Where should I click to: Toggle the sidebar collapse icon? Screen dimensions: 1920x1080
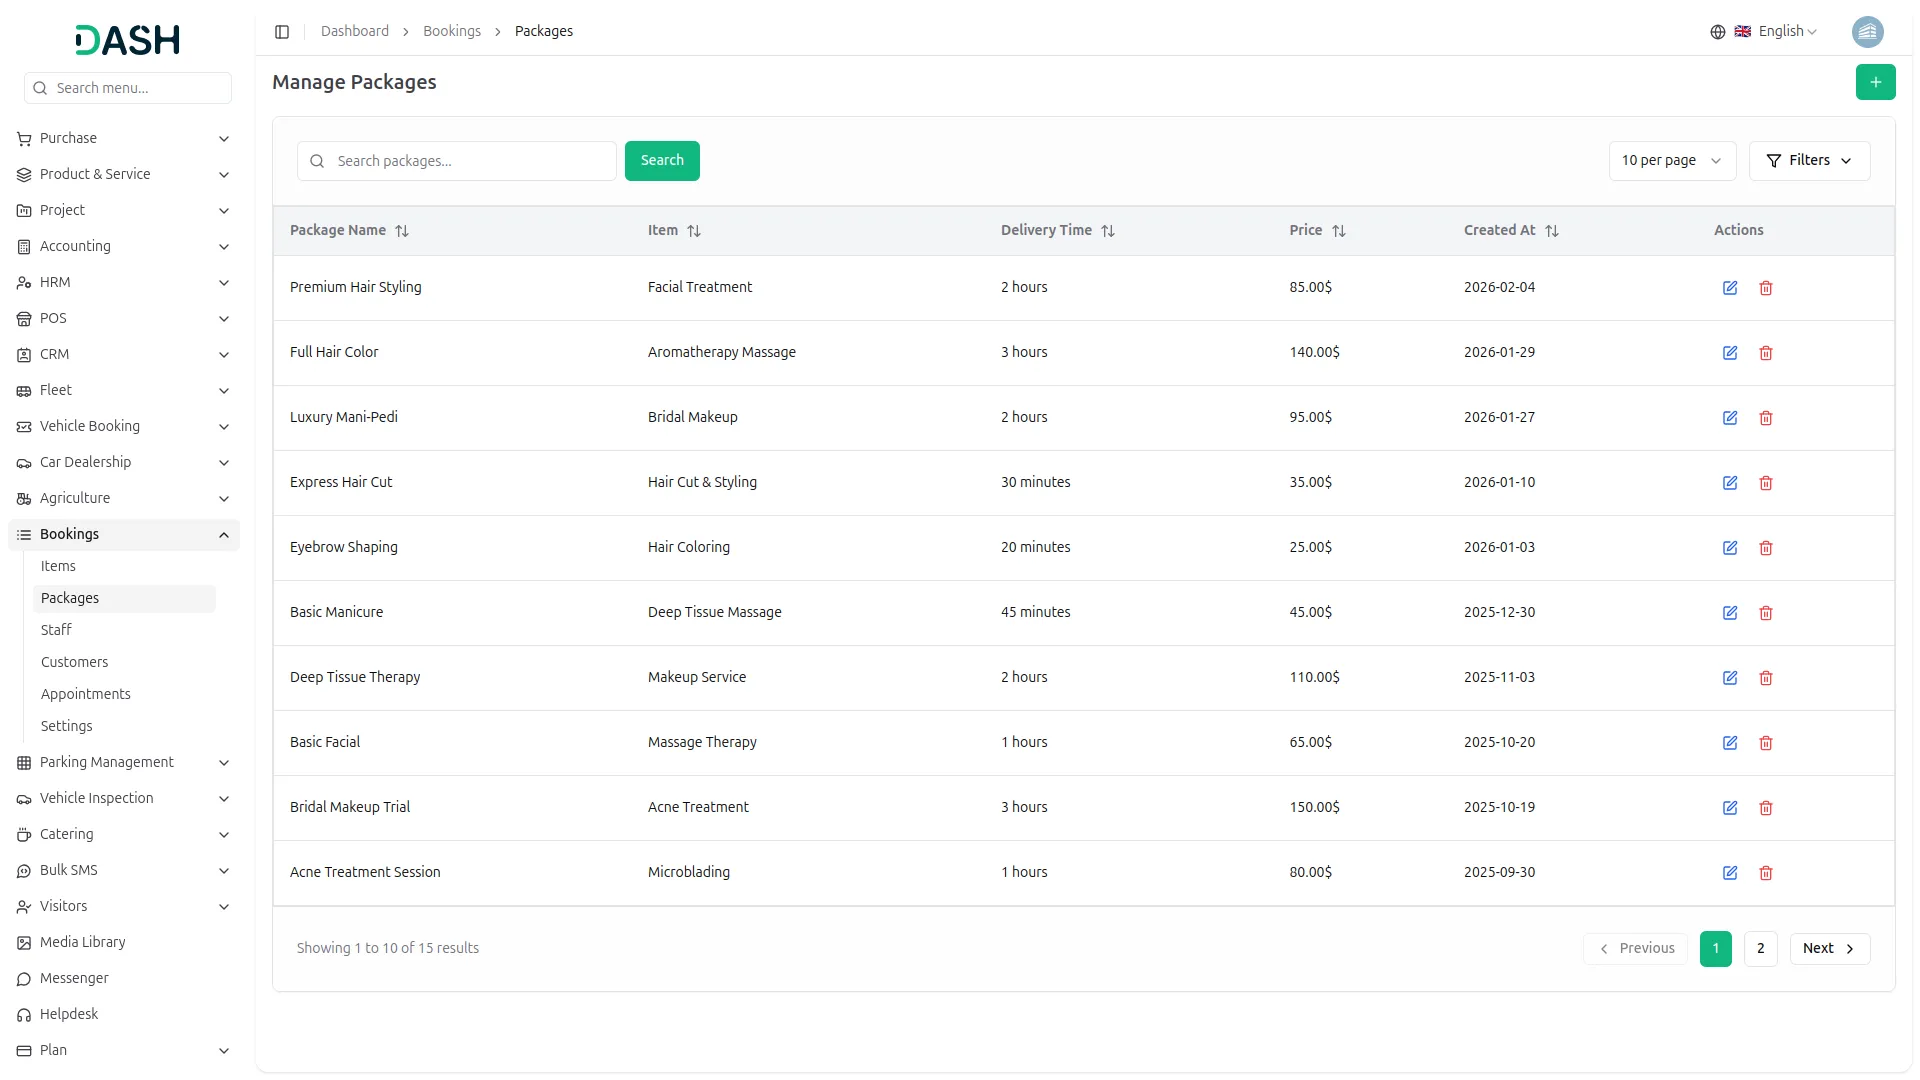(x=282, y=32)
